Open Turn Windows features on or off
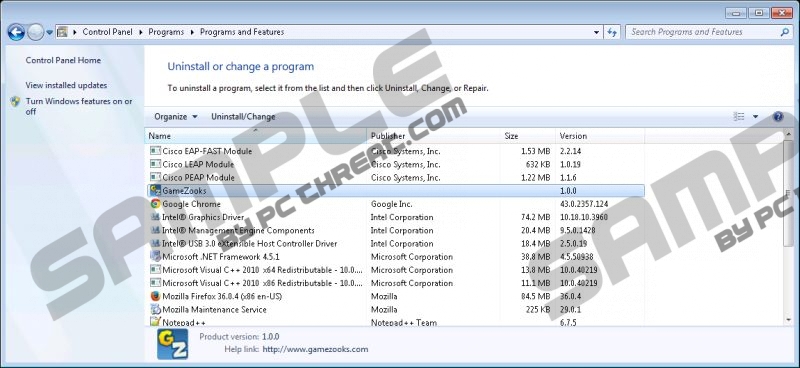Image resolution: width=800 pixels, height=368 pixels. pos(79,106)
